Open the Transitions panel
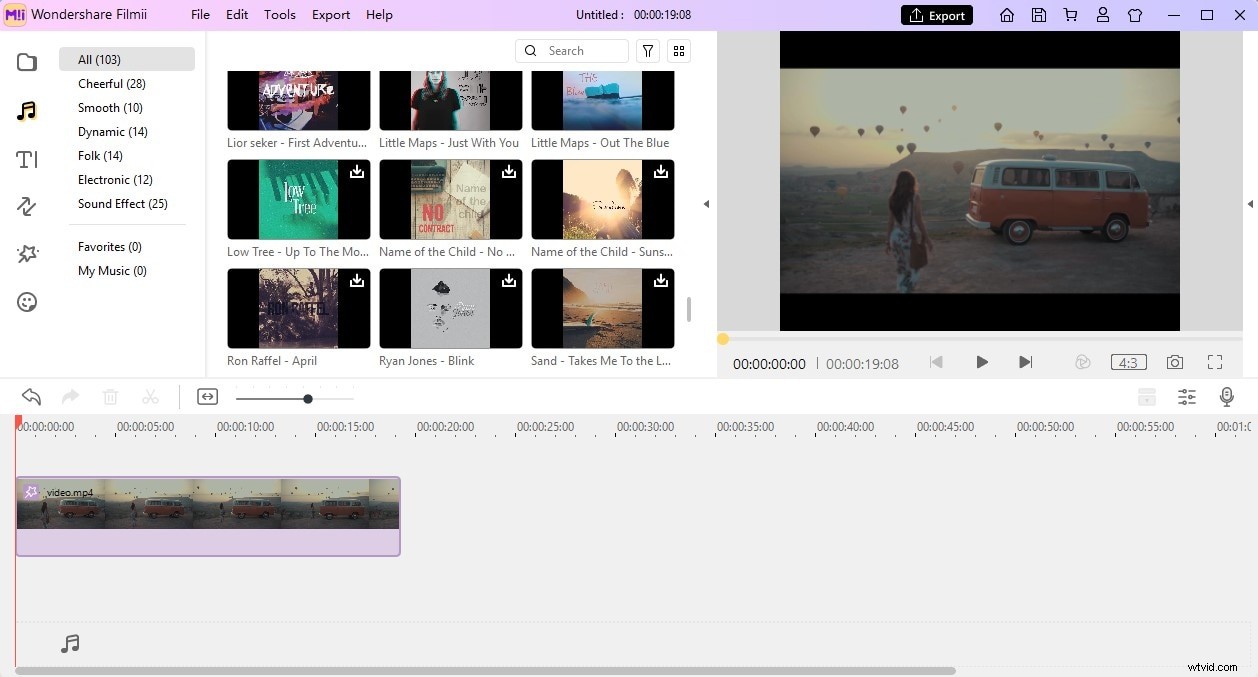The image size is (1258, 677). pyautogui.click(x=26, y=207)
